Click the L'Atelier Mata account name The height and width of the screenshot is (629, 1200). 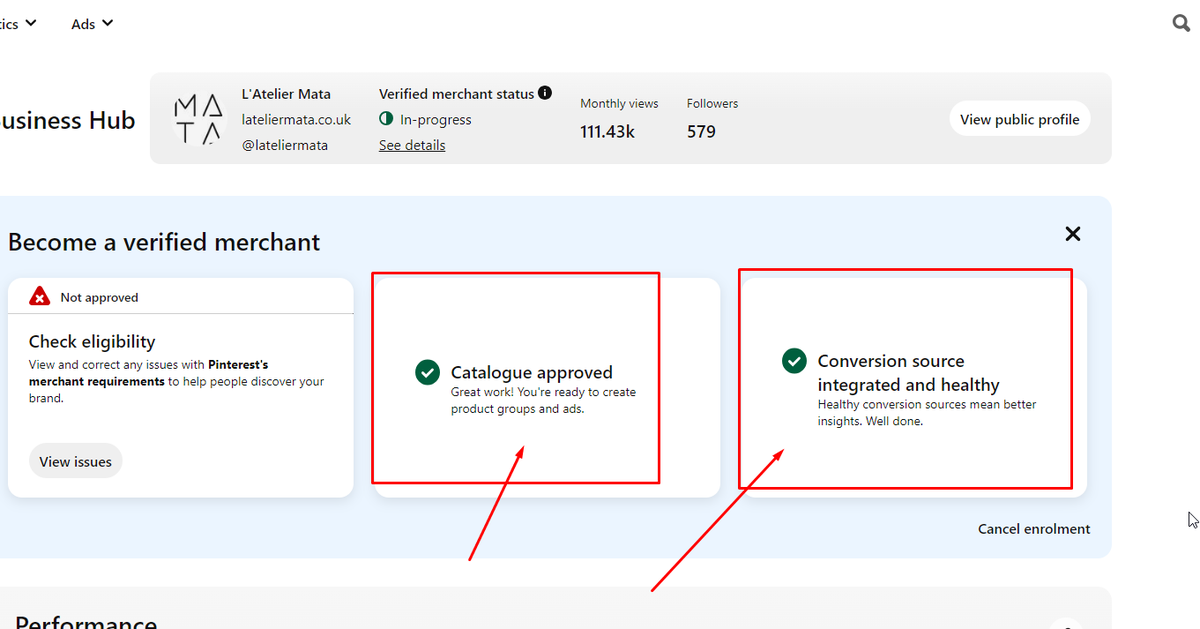click(x=286, y=93)
